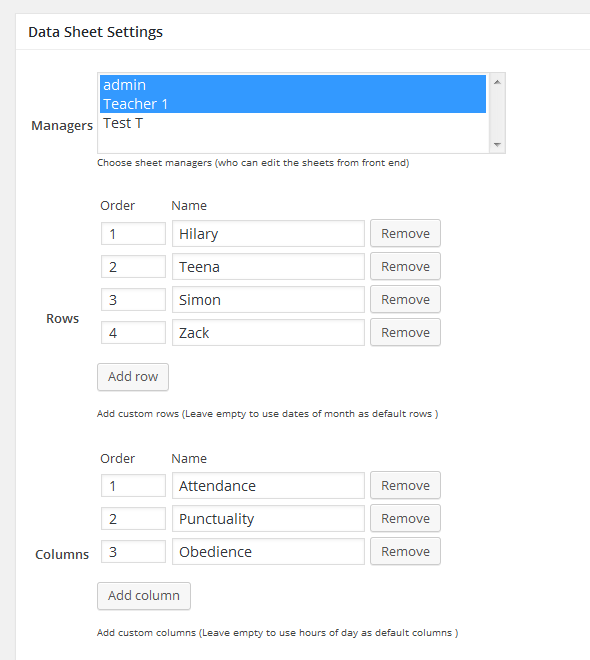Remove the Hilary row
Viewport: 590px width, 660px height.
405,233
